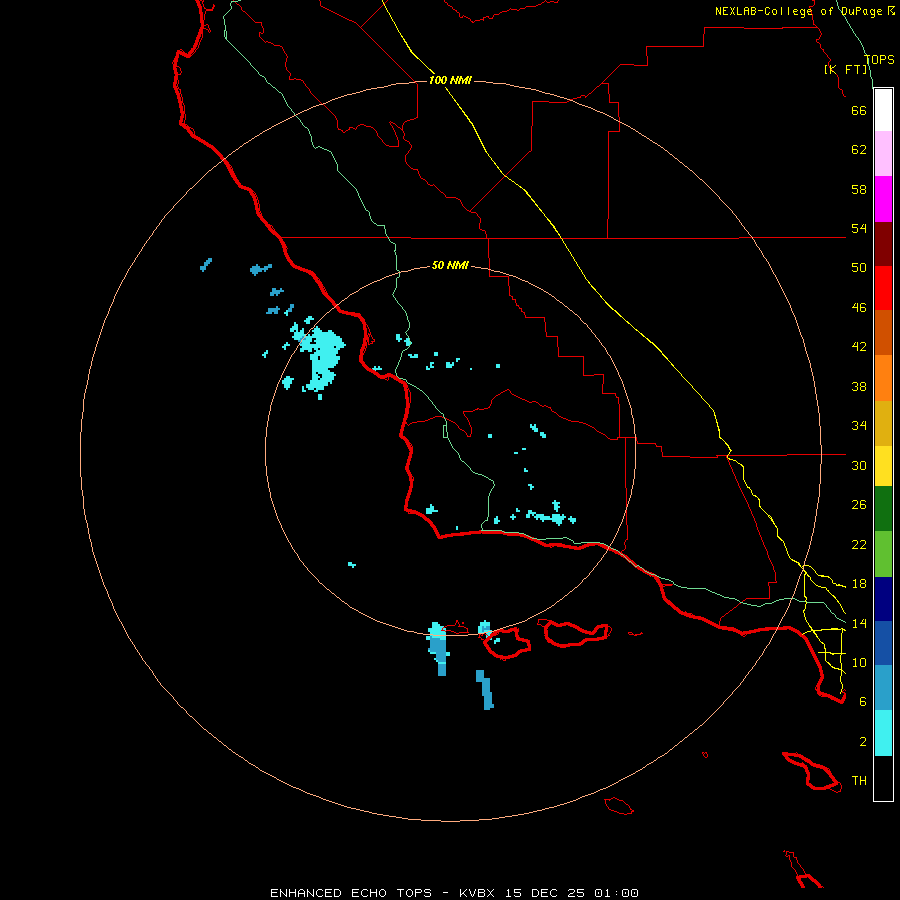The image size is (900, 900).
Task: Click the blue echo streak farthest south
Action: [x=485, y=690]
